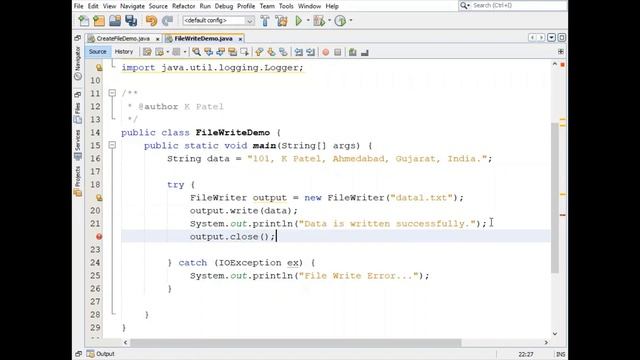This screenshot has width=640, height=360.
Task: Click the Uncomment icon in editor toolbar
Action: [365, 52]
